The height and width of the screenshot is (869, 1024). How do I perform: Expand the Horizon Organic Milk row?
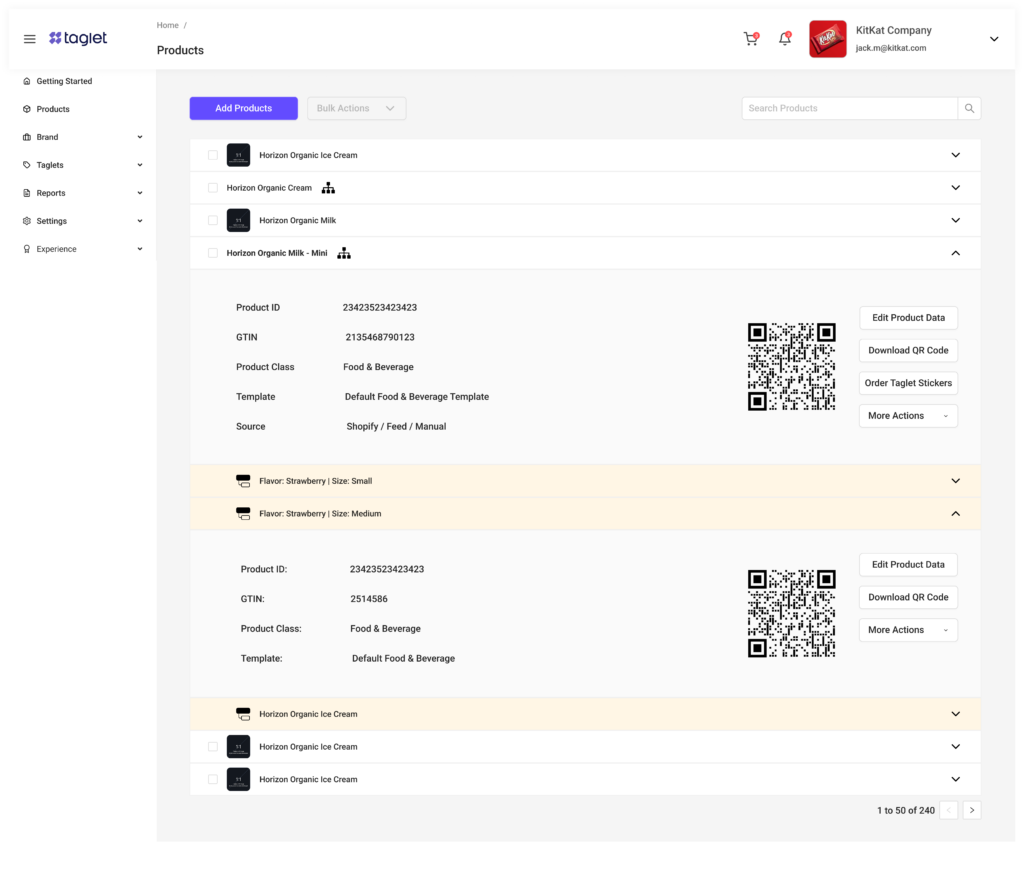pyautogui.click(x=955, y=221)
